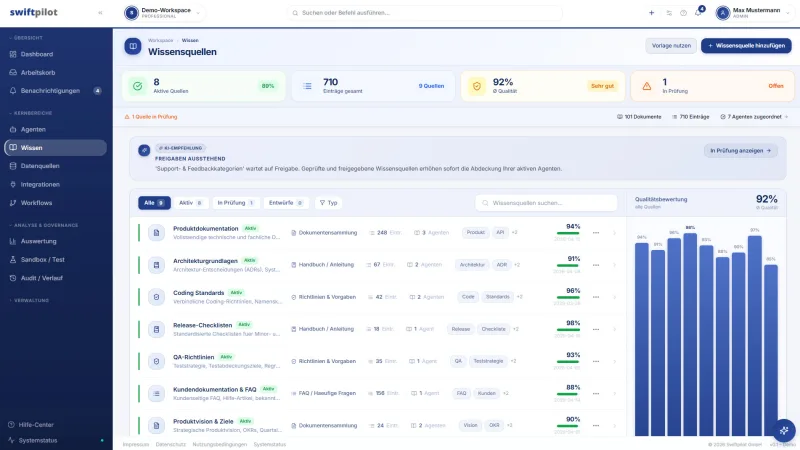
Task: Click the switch arrows icon in top bar
Action: click(x=669, y=13)
